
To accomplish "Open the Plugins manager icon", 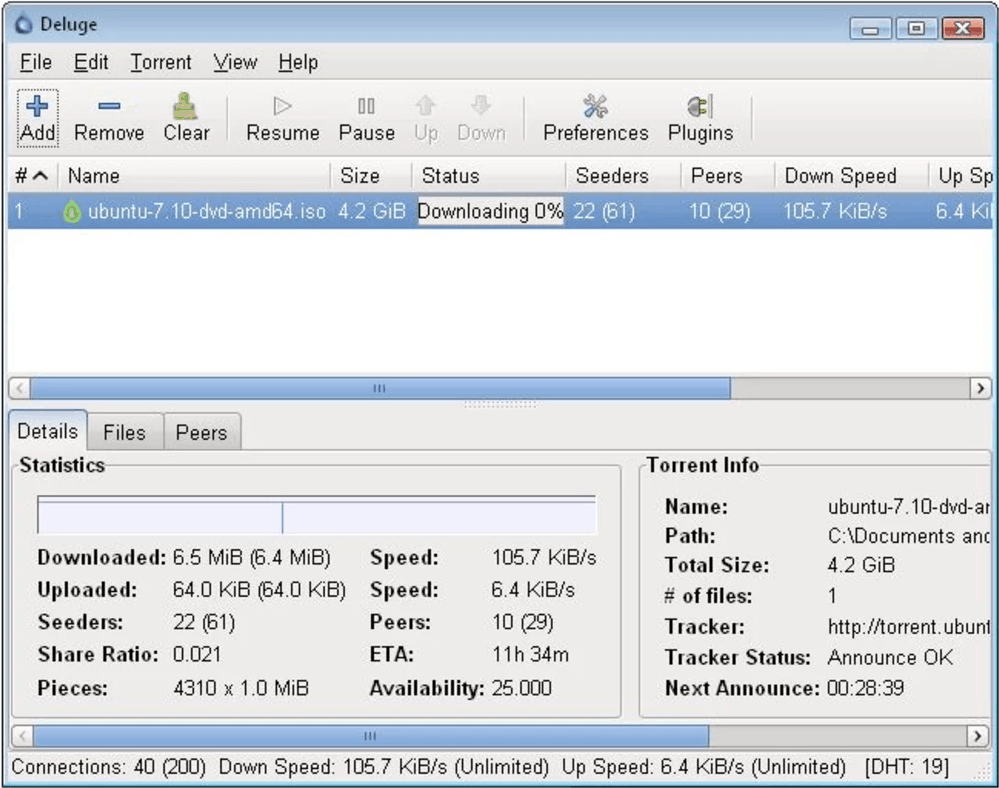I will (x=699, y=115).
